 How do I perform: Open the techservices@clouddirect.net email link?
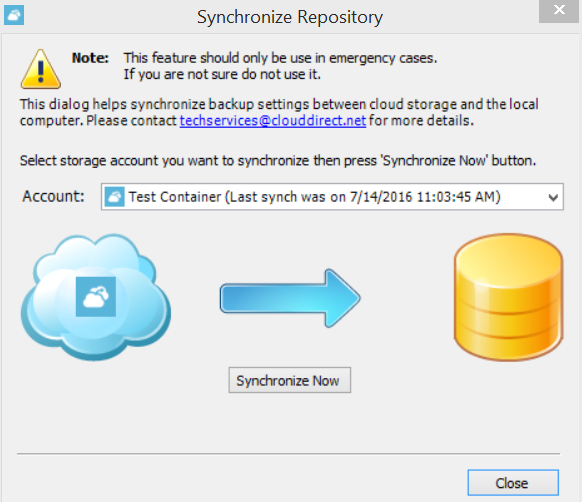[273, 121]
